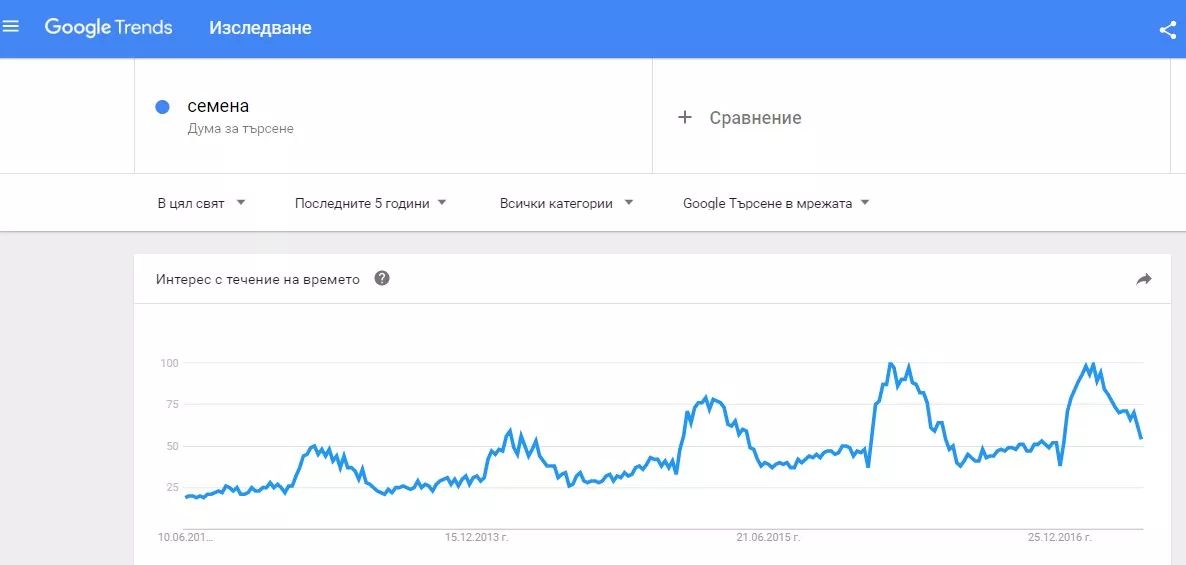Screen dimensions: 1186x565
Task: Click the plus icon beside Сравнение
Action: pos(685,117)
